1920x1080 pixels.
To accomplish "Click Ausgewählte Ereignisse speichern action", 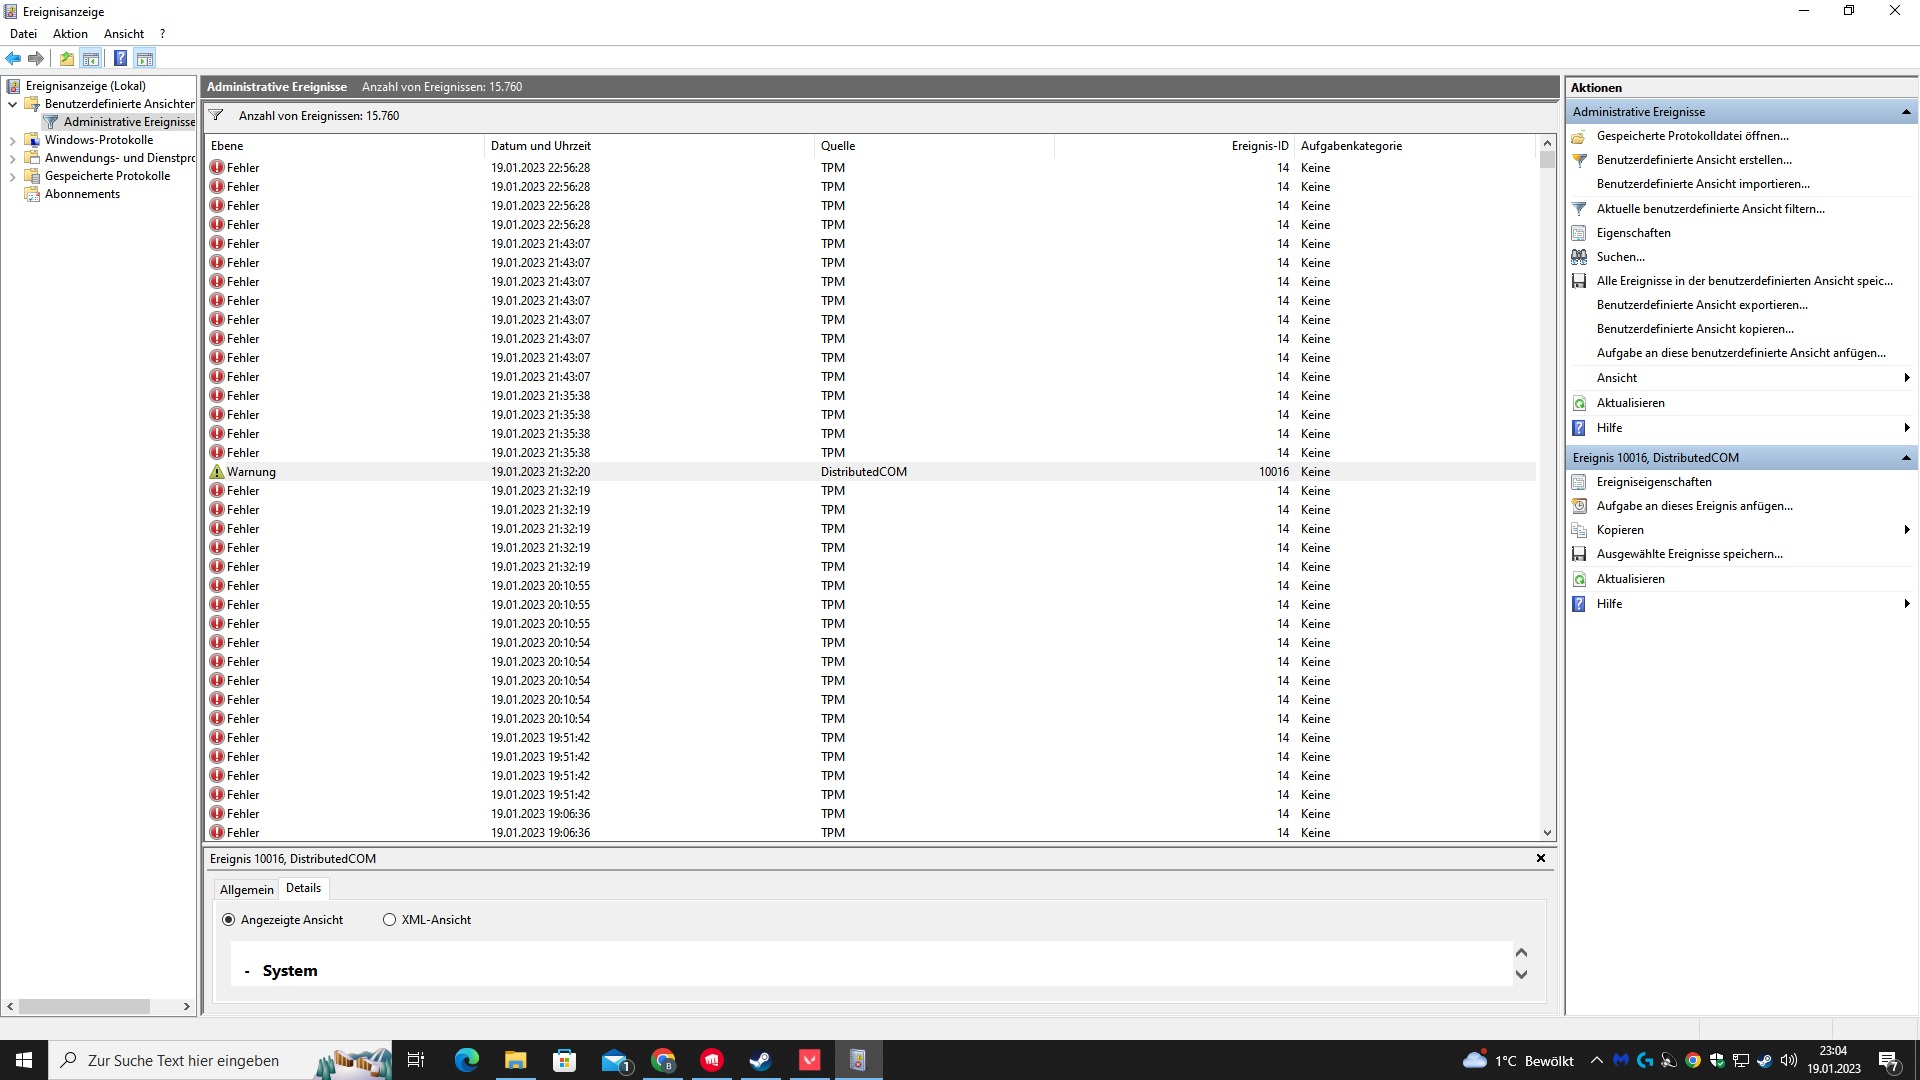I will coord(1689,554).
